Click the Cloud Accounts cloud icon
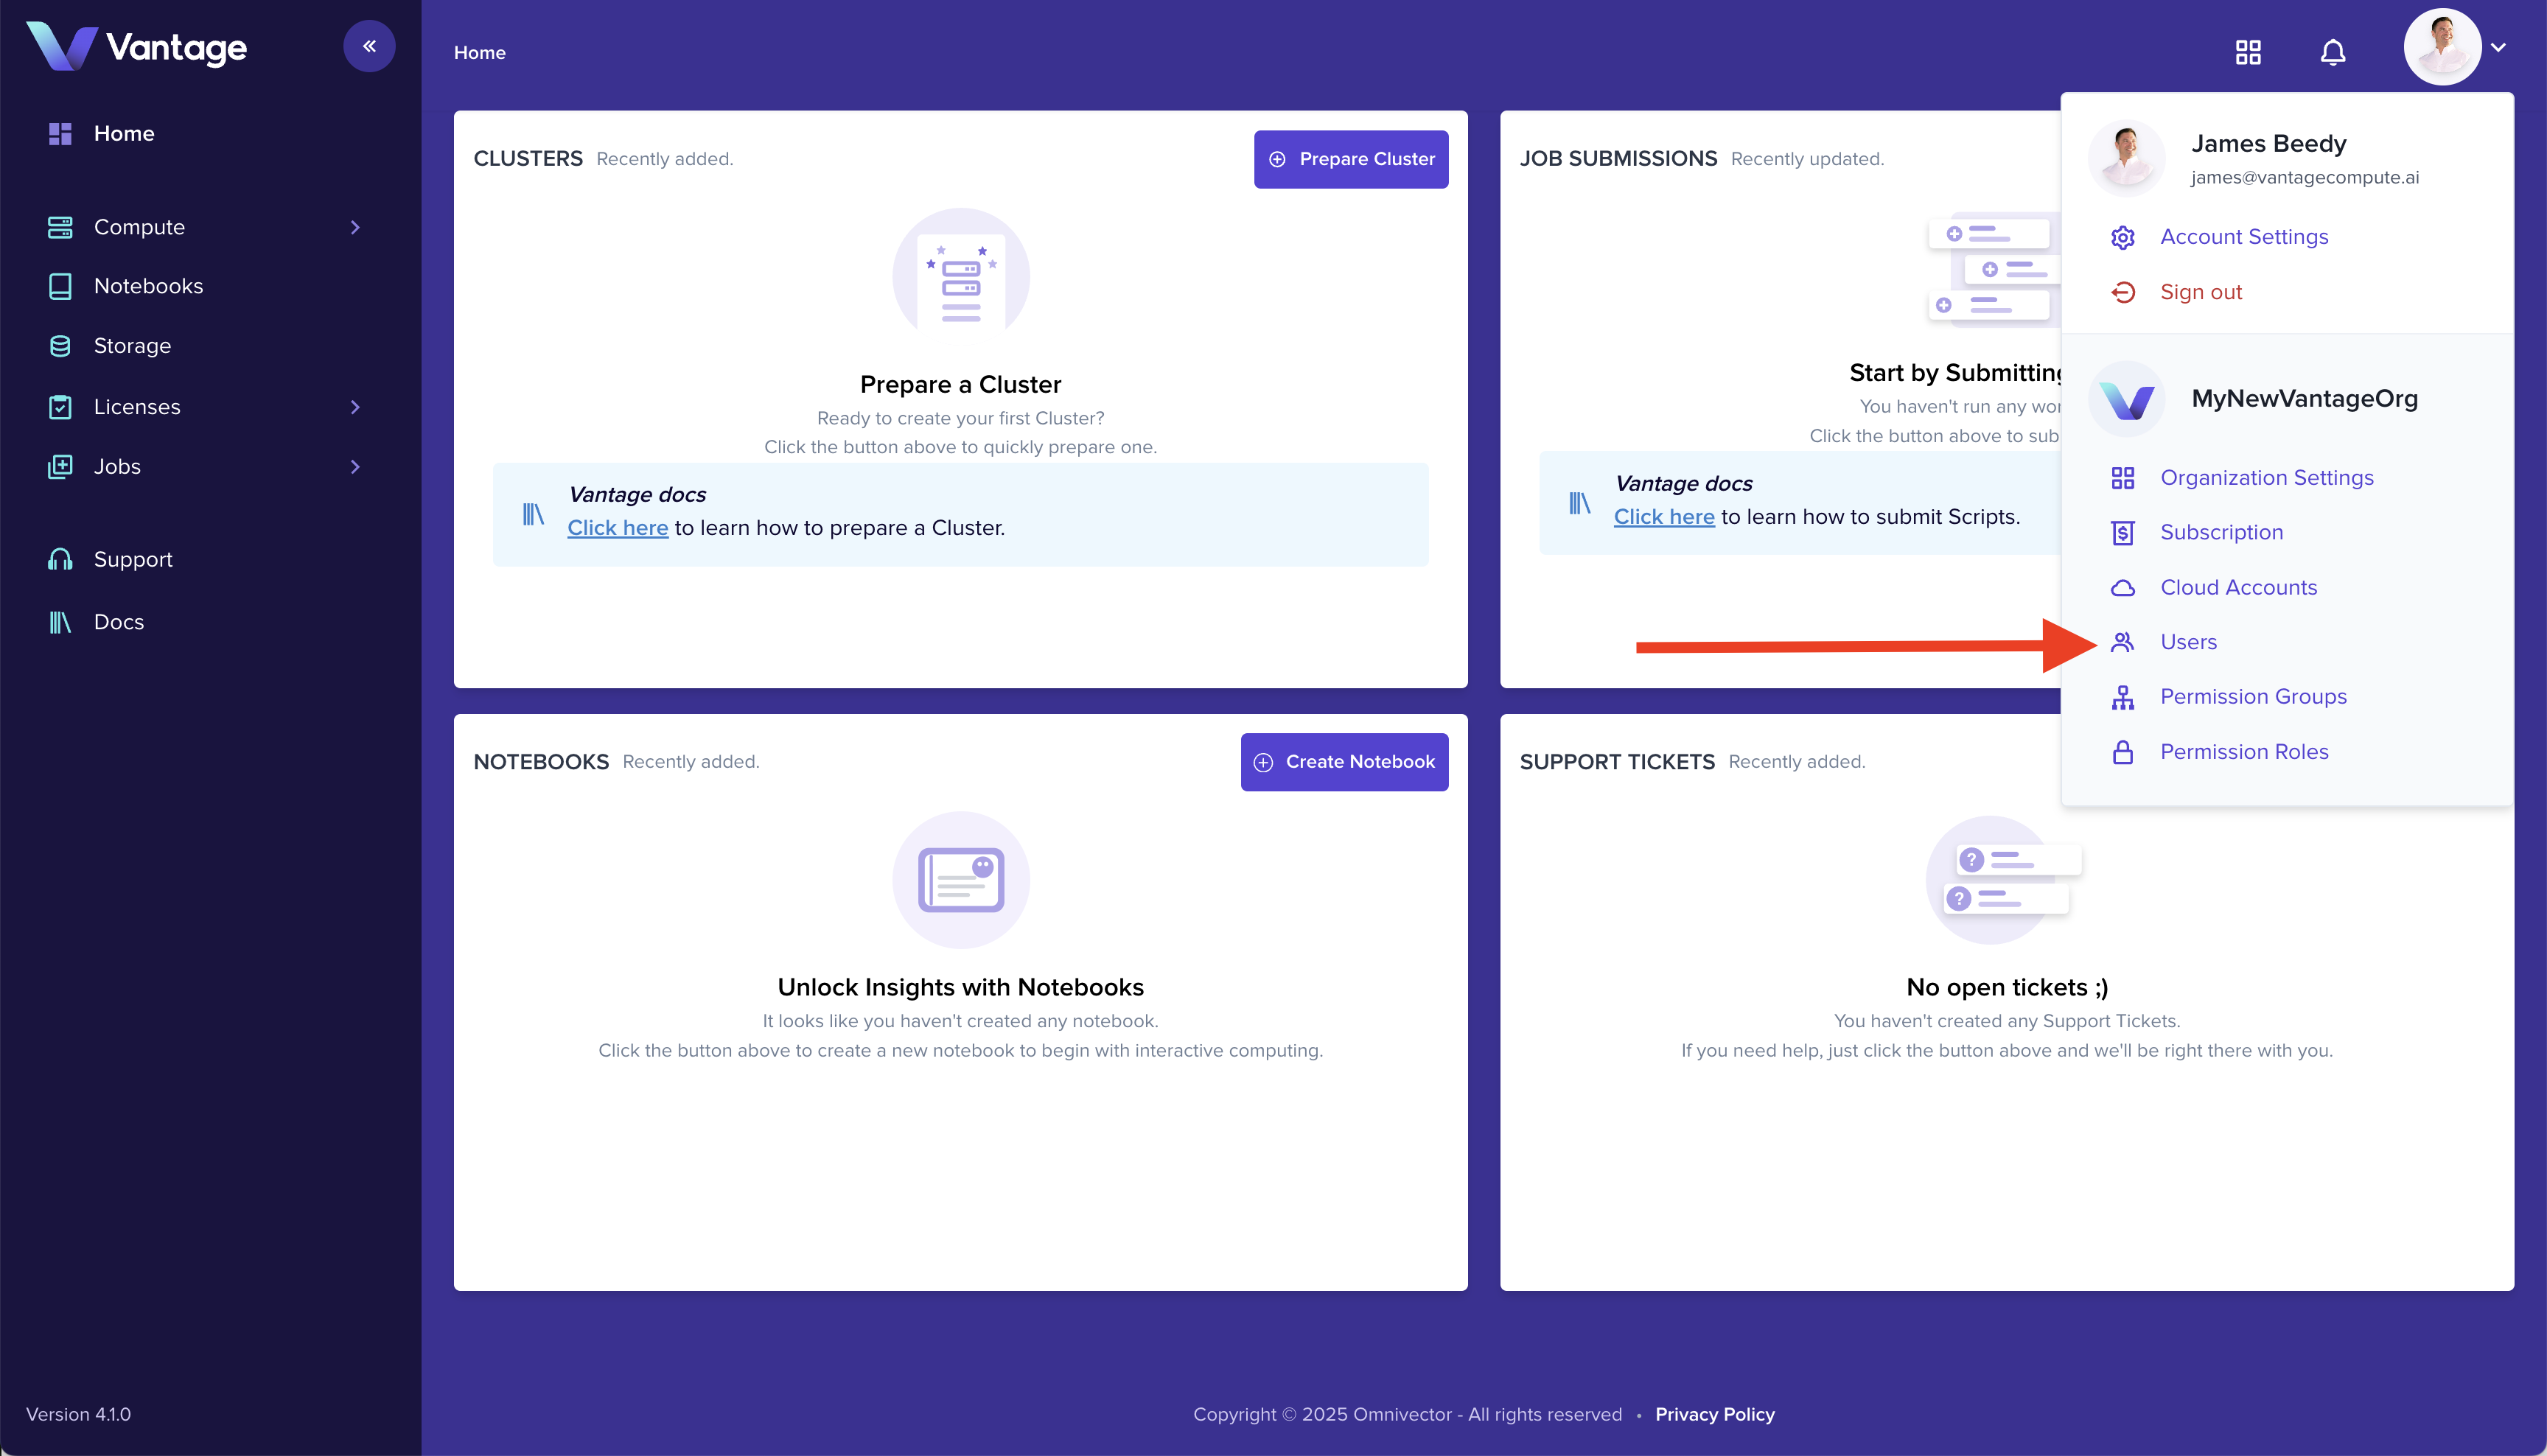This screenshot has width=2547, height=1456. 2122,588
